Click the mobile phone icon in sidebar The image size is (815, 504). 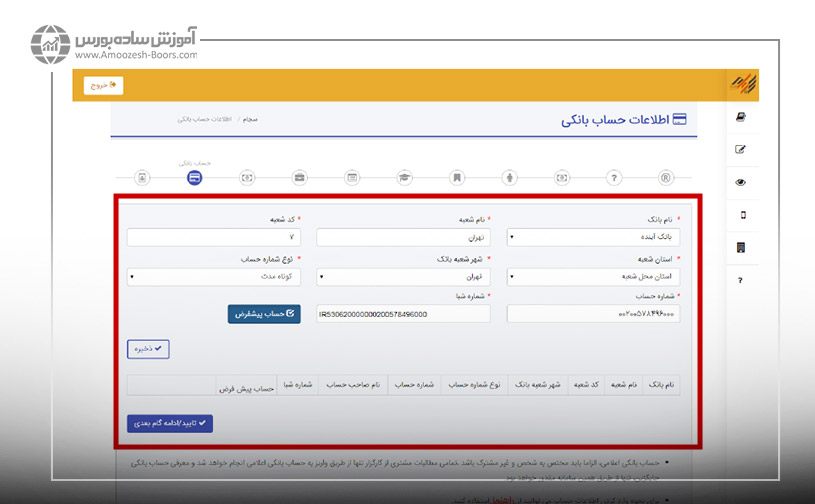pyautogui.click(x=740, y=215)
